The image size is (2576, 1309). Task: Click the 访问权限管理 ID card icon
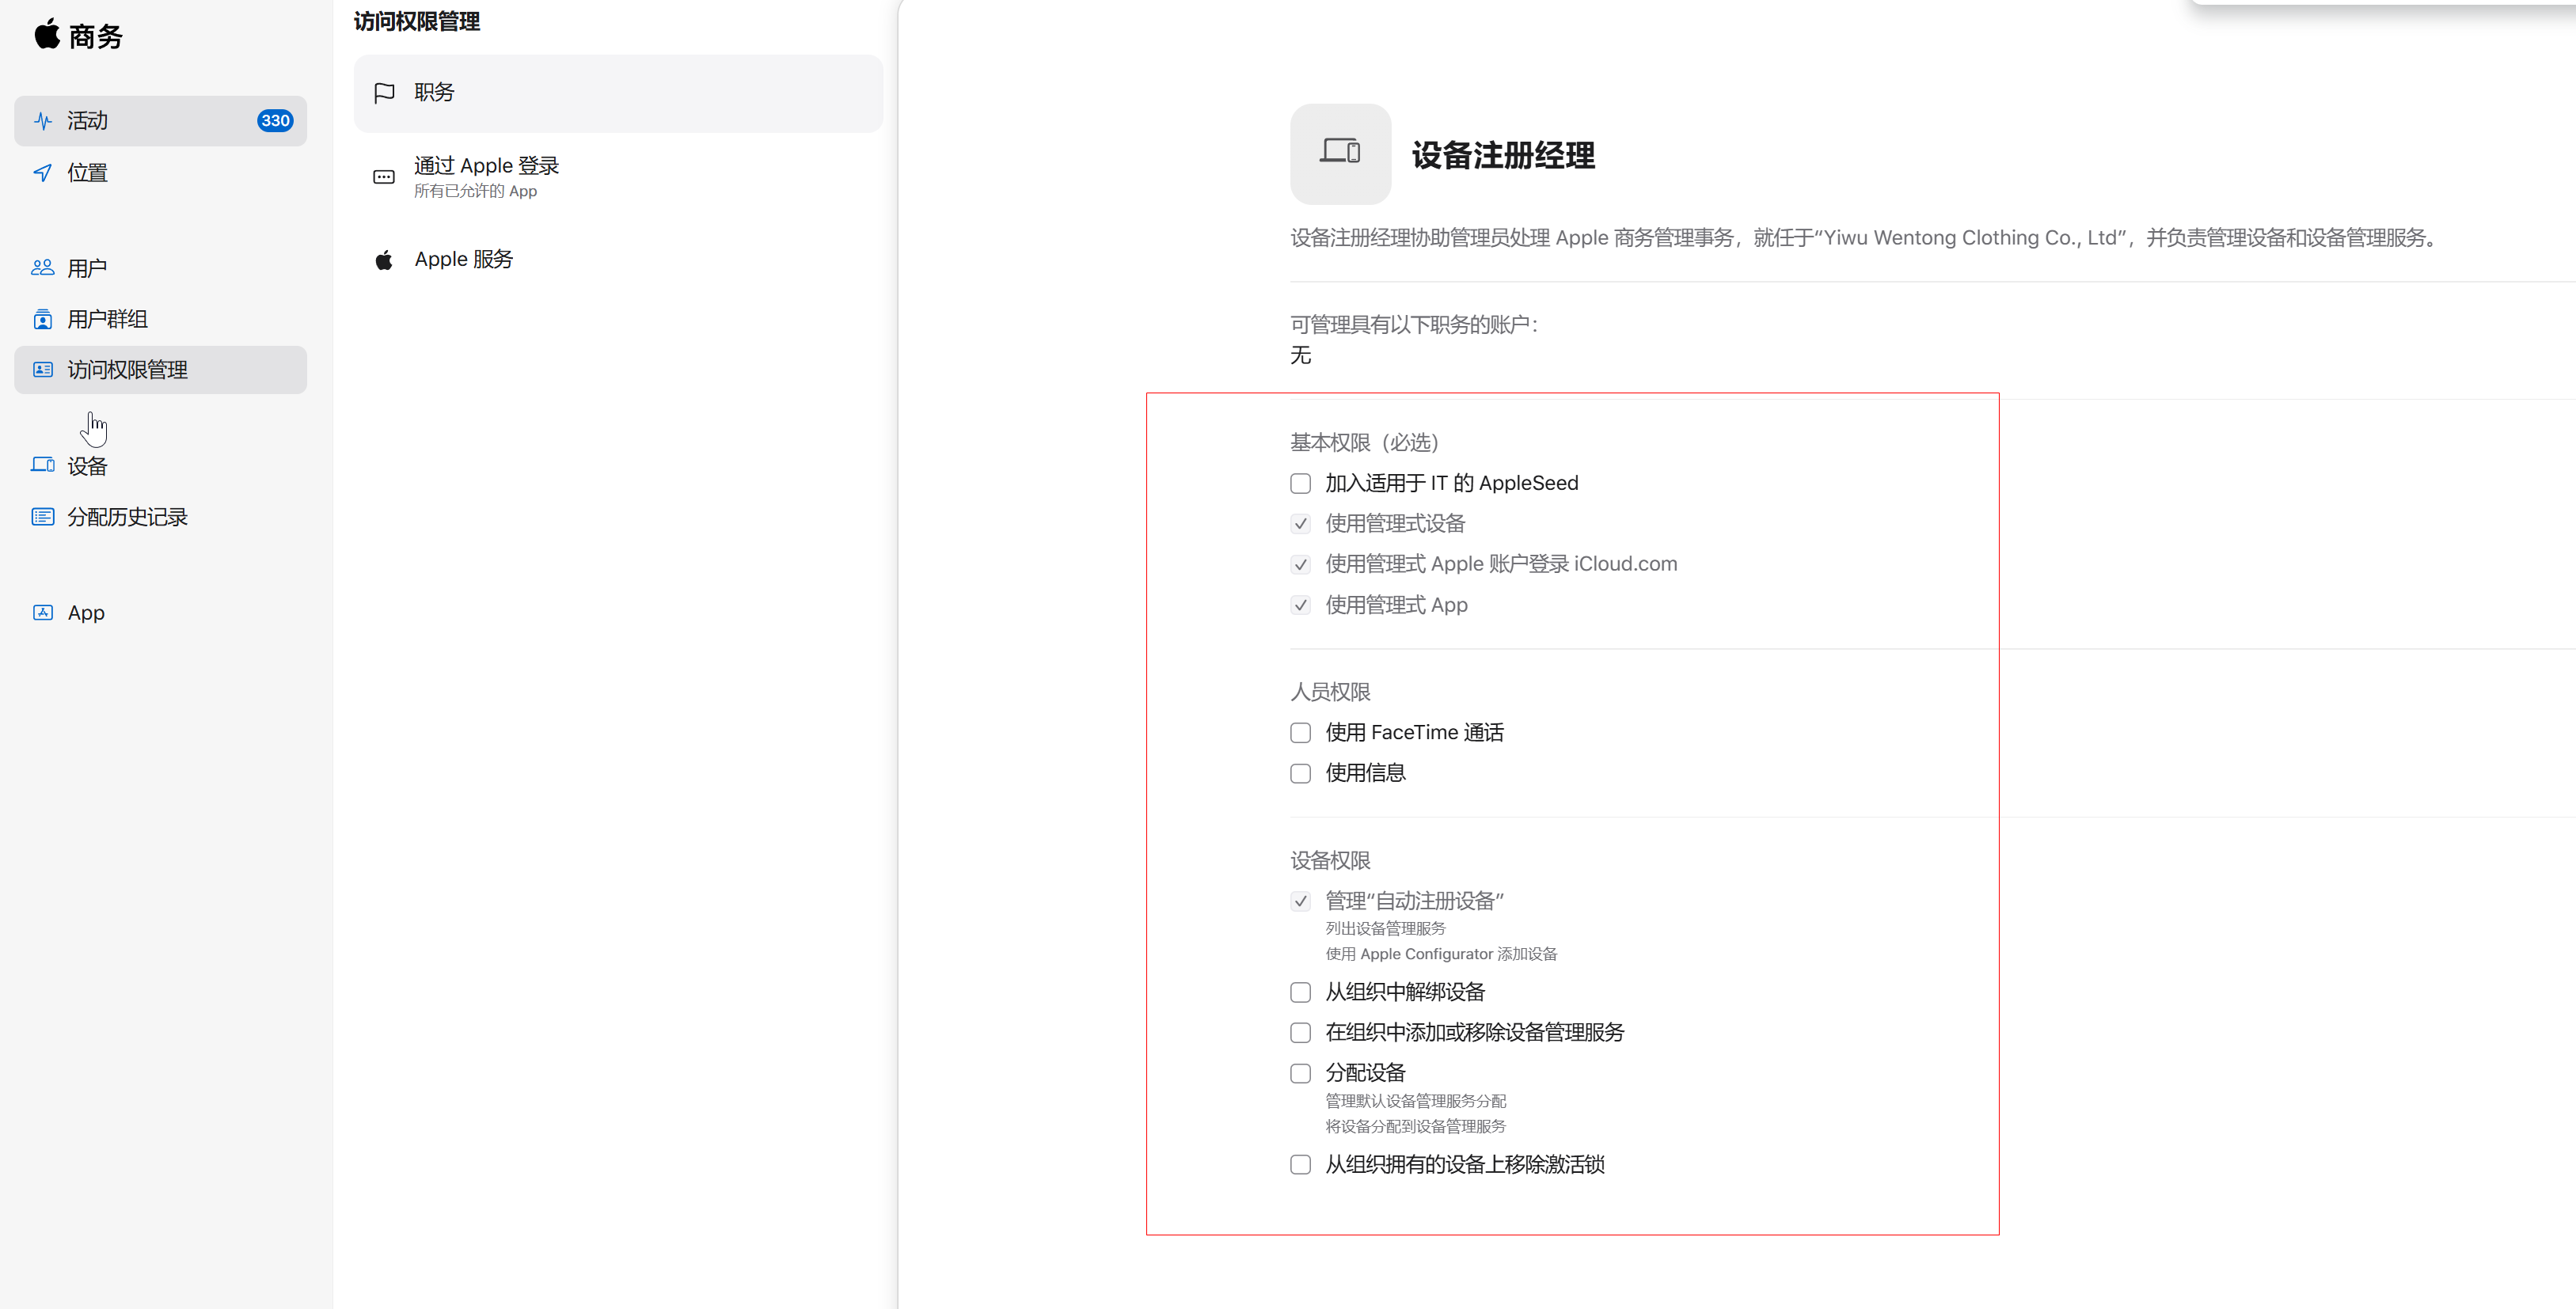click(43, 370)
